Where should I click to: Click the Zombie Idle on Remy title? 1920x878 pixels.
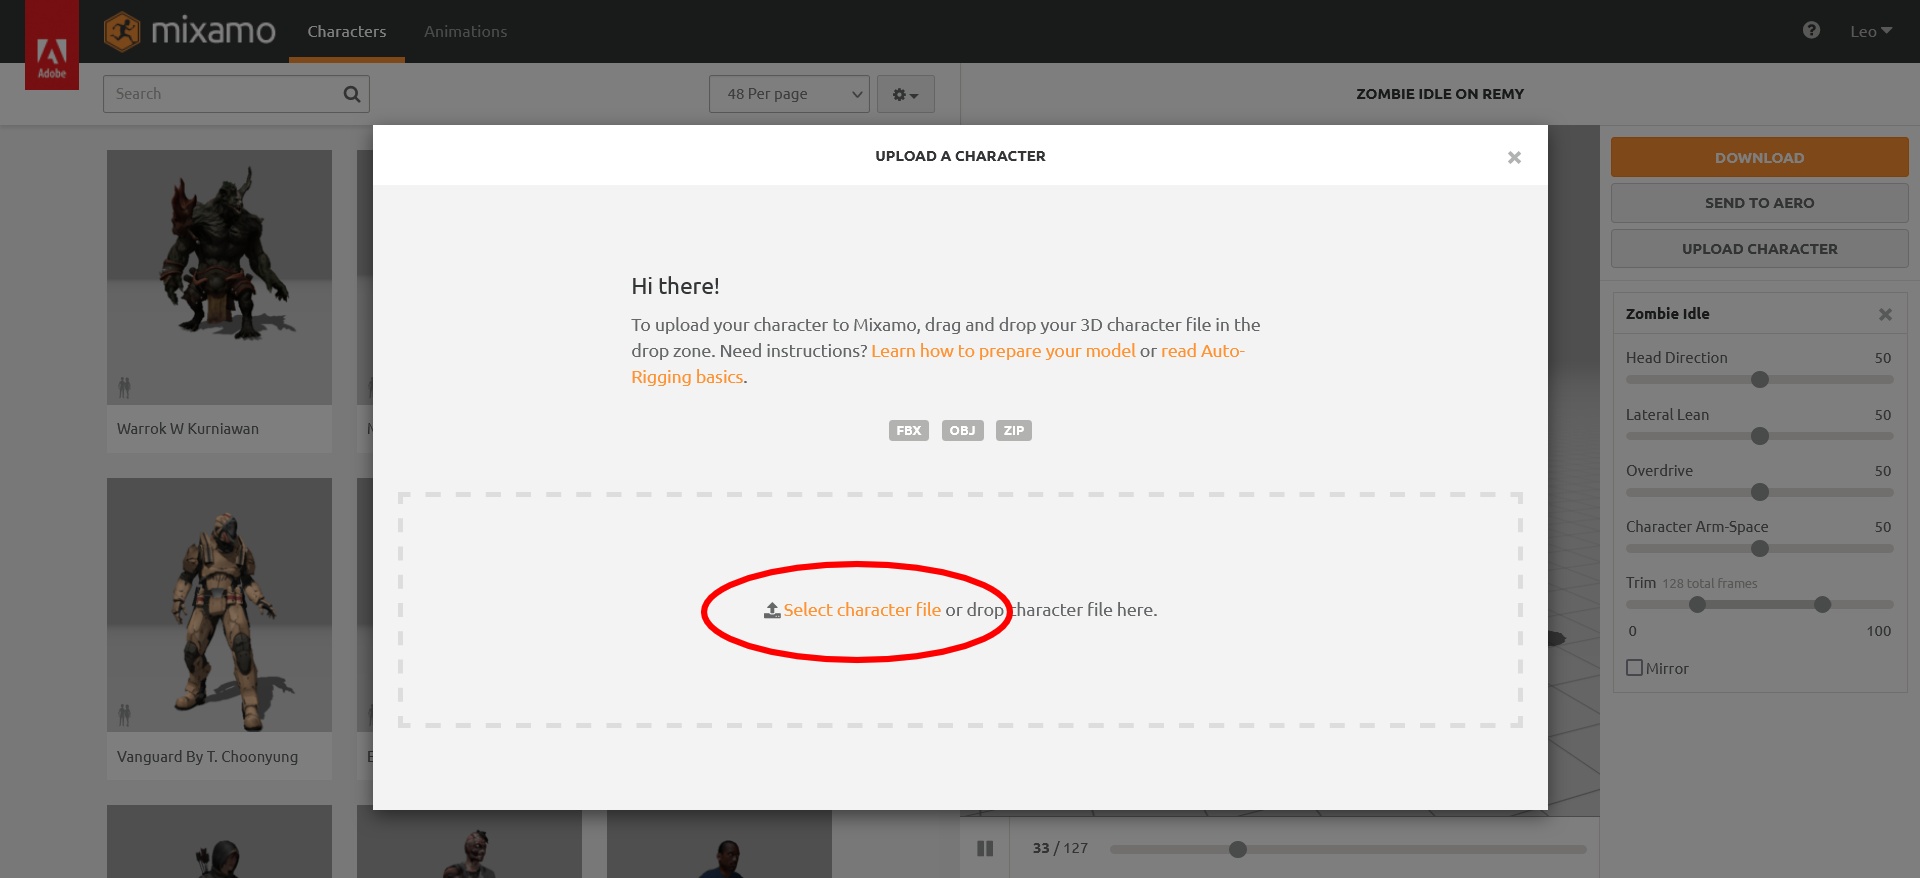[x=1440, y=94]
